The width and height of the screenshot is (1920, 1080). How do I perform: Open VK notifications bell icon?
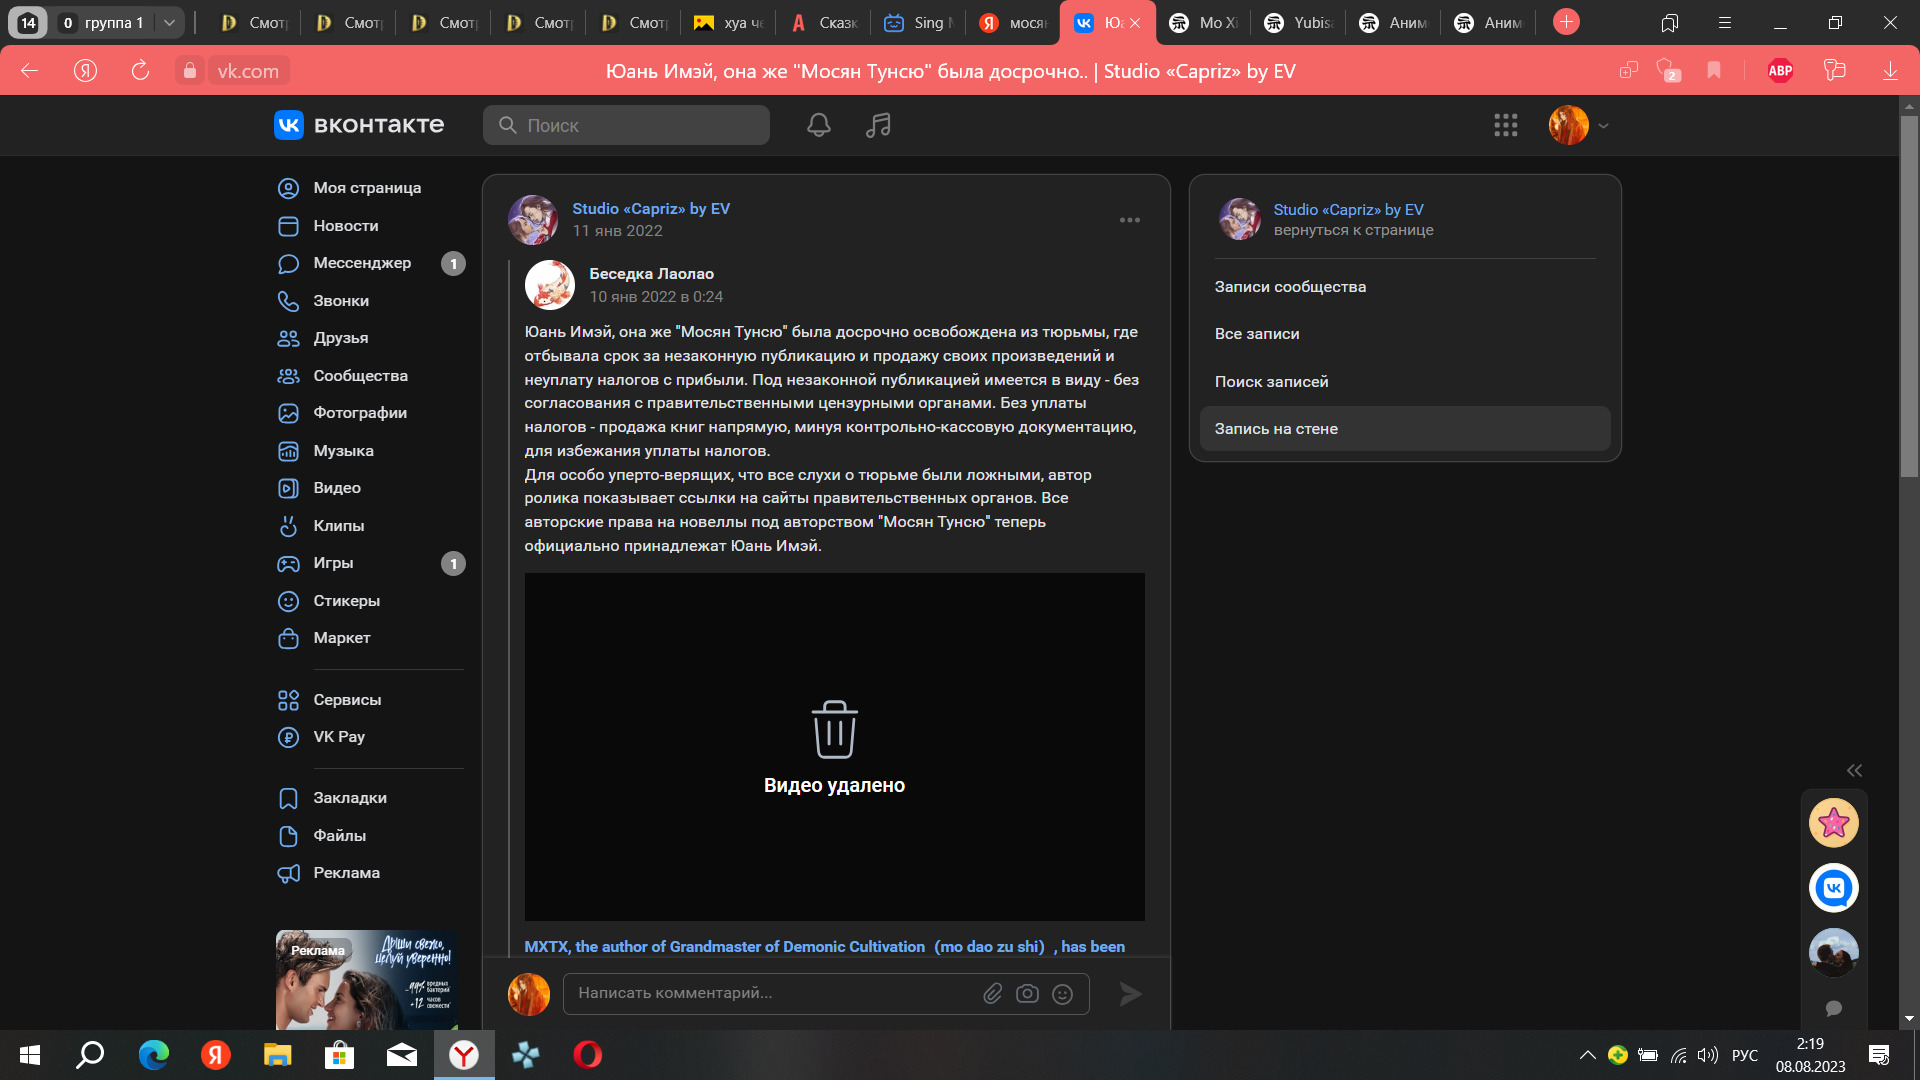[x=818, y=125]
